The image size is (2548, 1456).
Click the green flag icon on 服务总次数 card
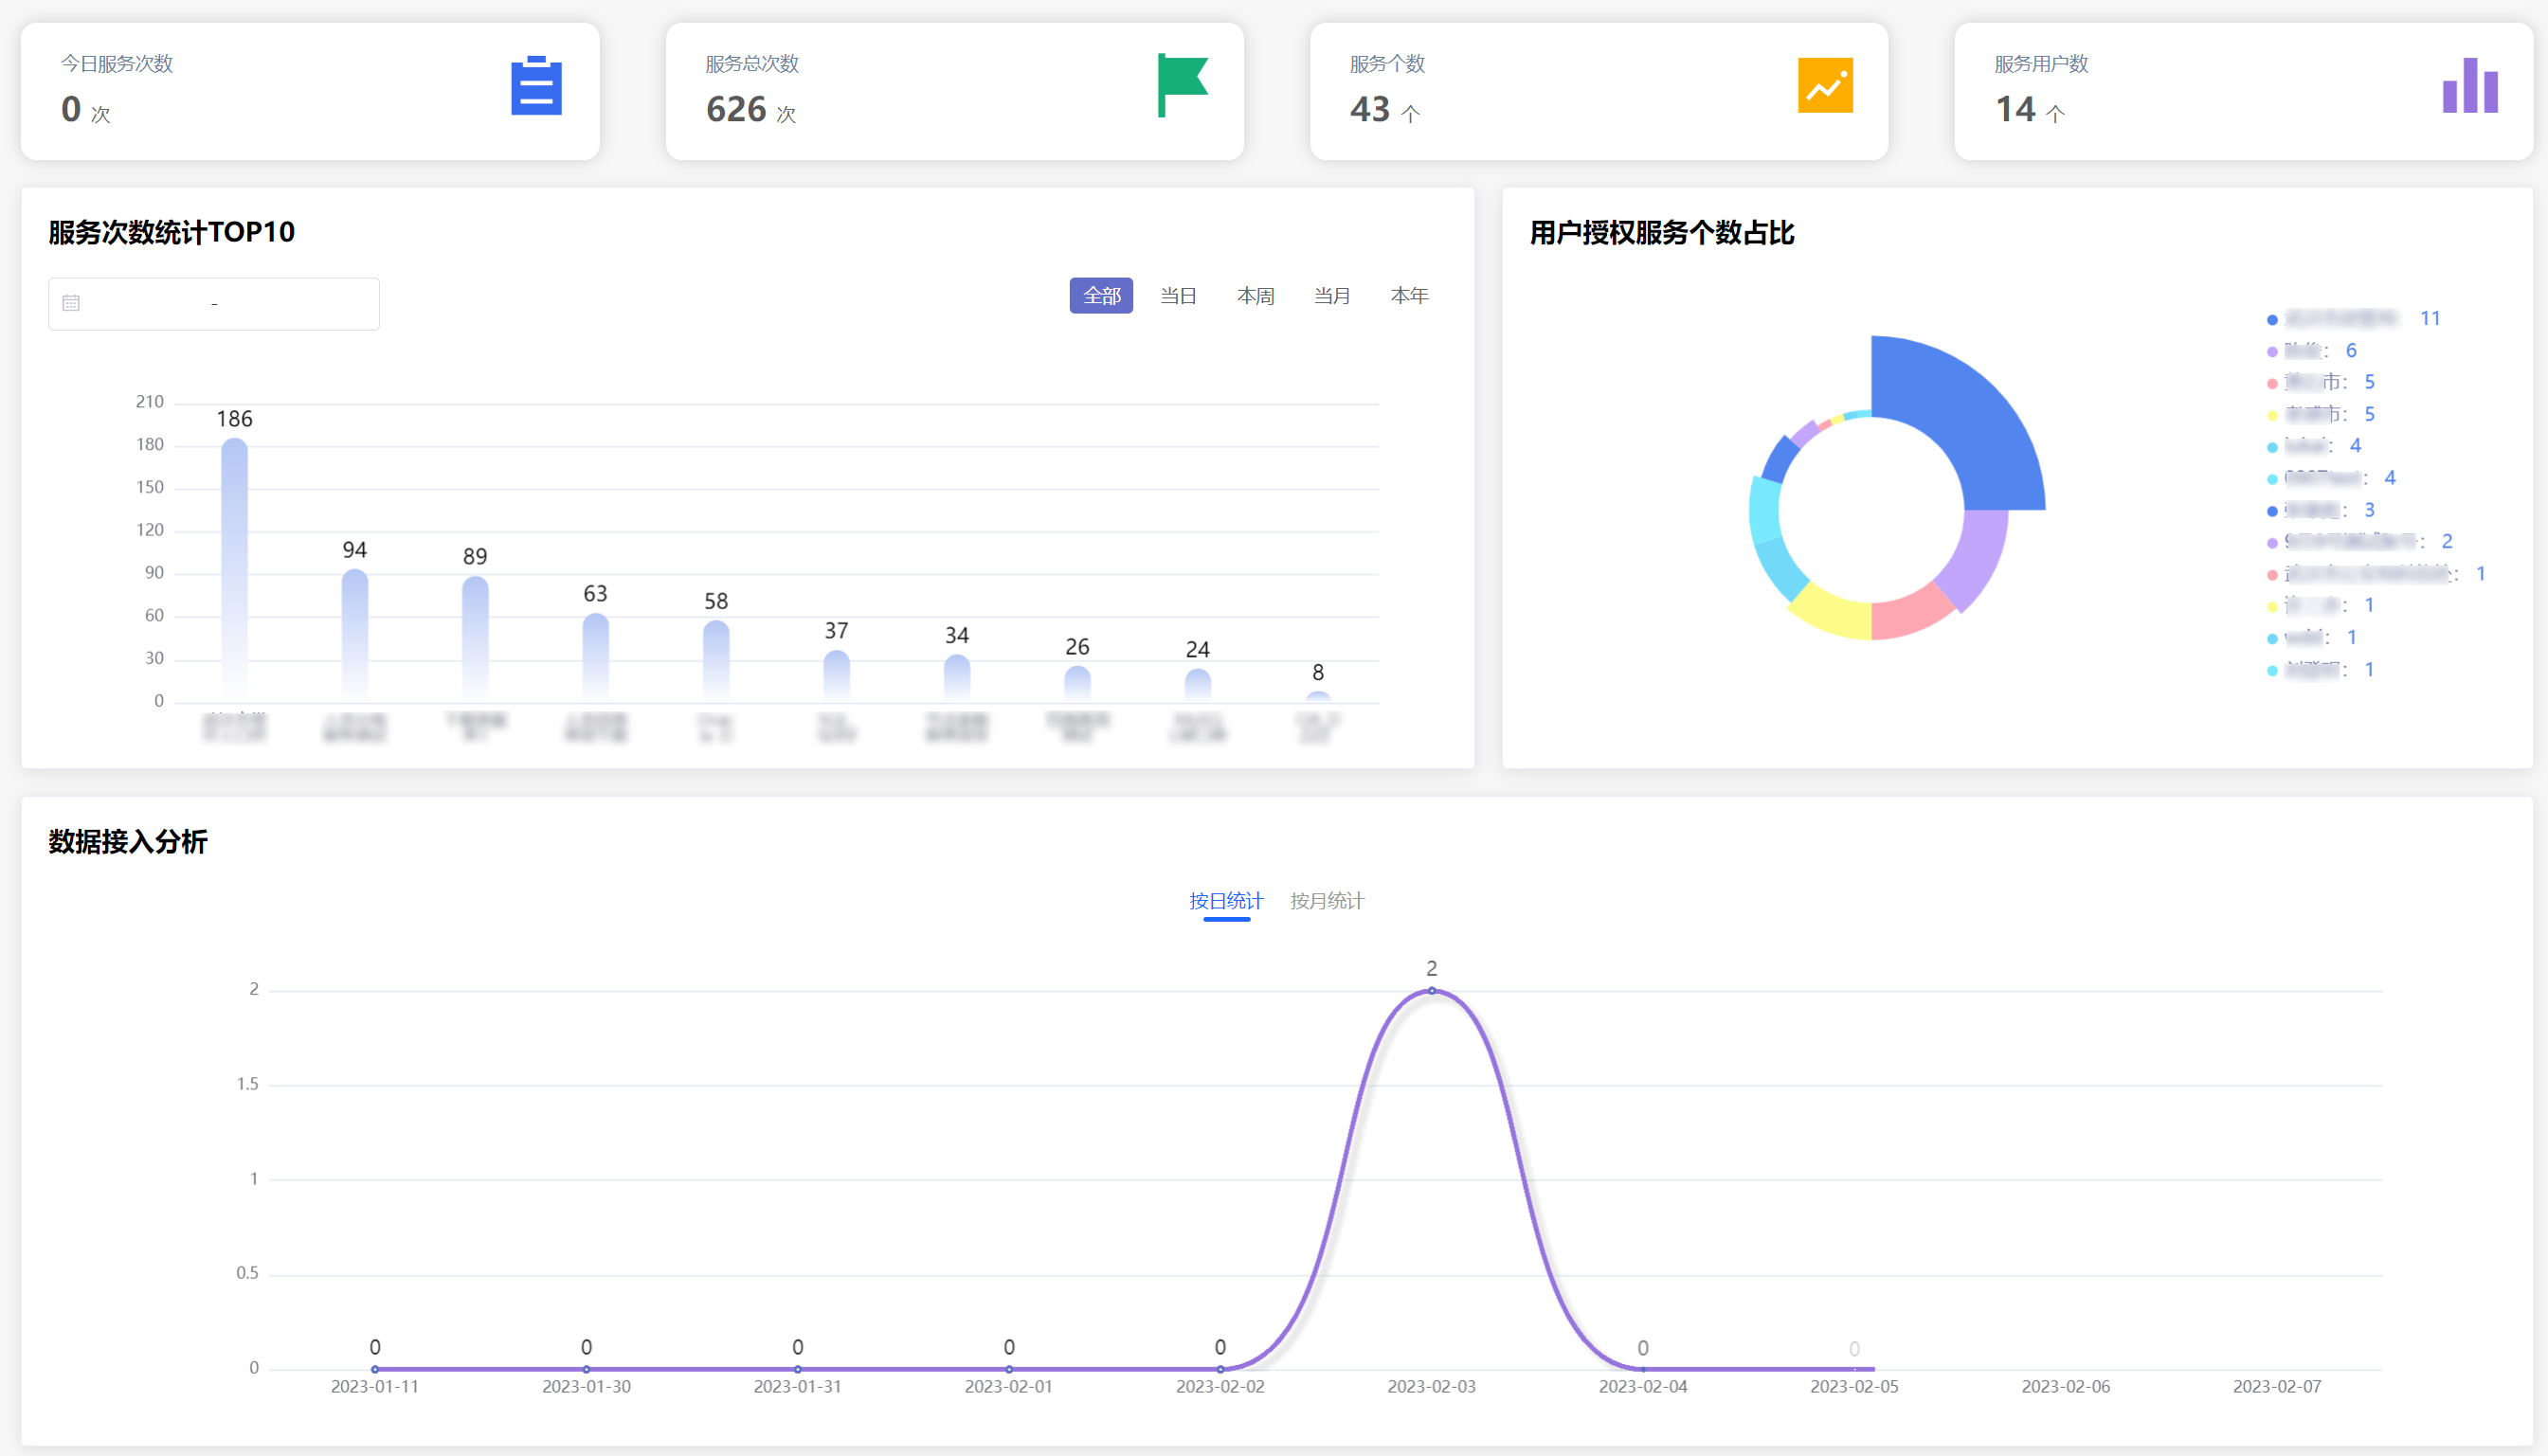[1183, 86]
